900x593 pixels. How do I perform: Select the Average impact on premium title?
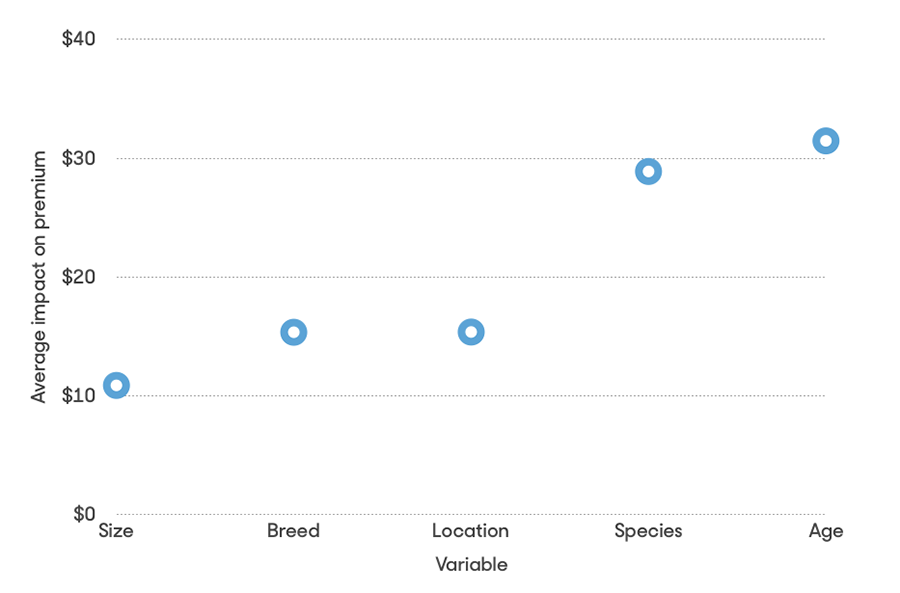[x=39, y=277]
